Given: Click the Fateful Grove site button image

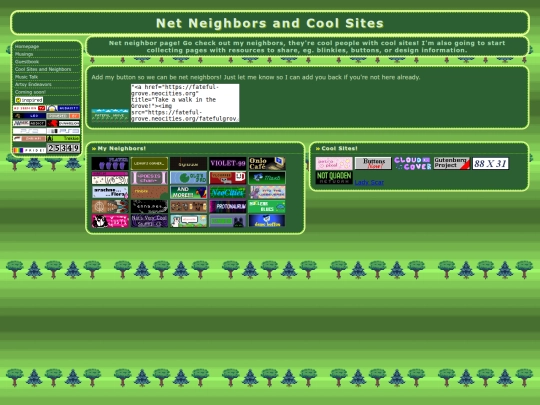Looking at the screenshot, I should coord(110,115).
